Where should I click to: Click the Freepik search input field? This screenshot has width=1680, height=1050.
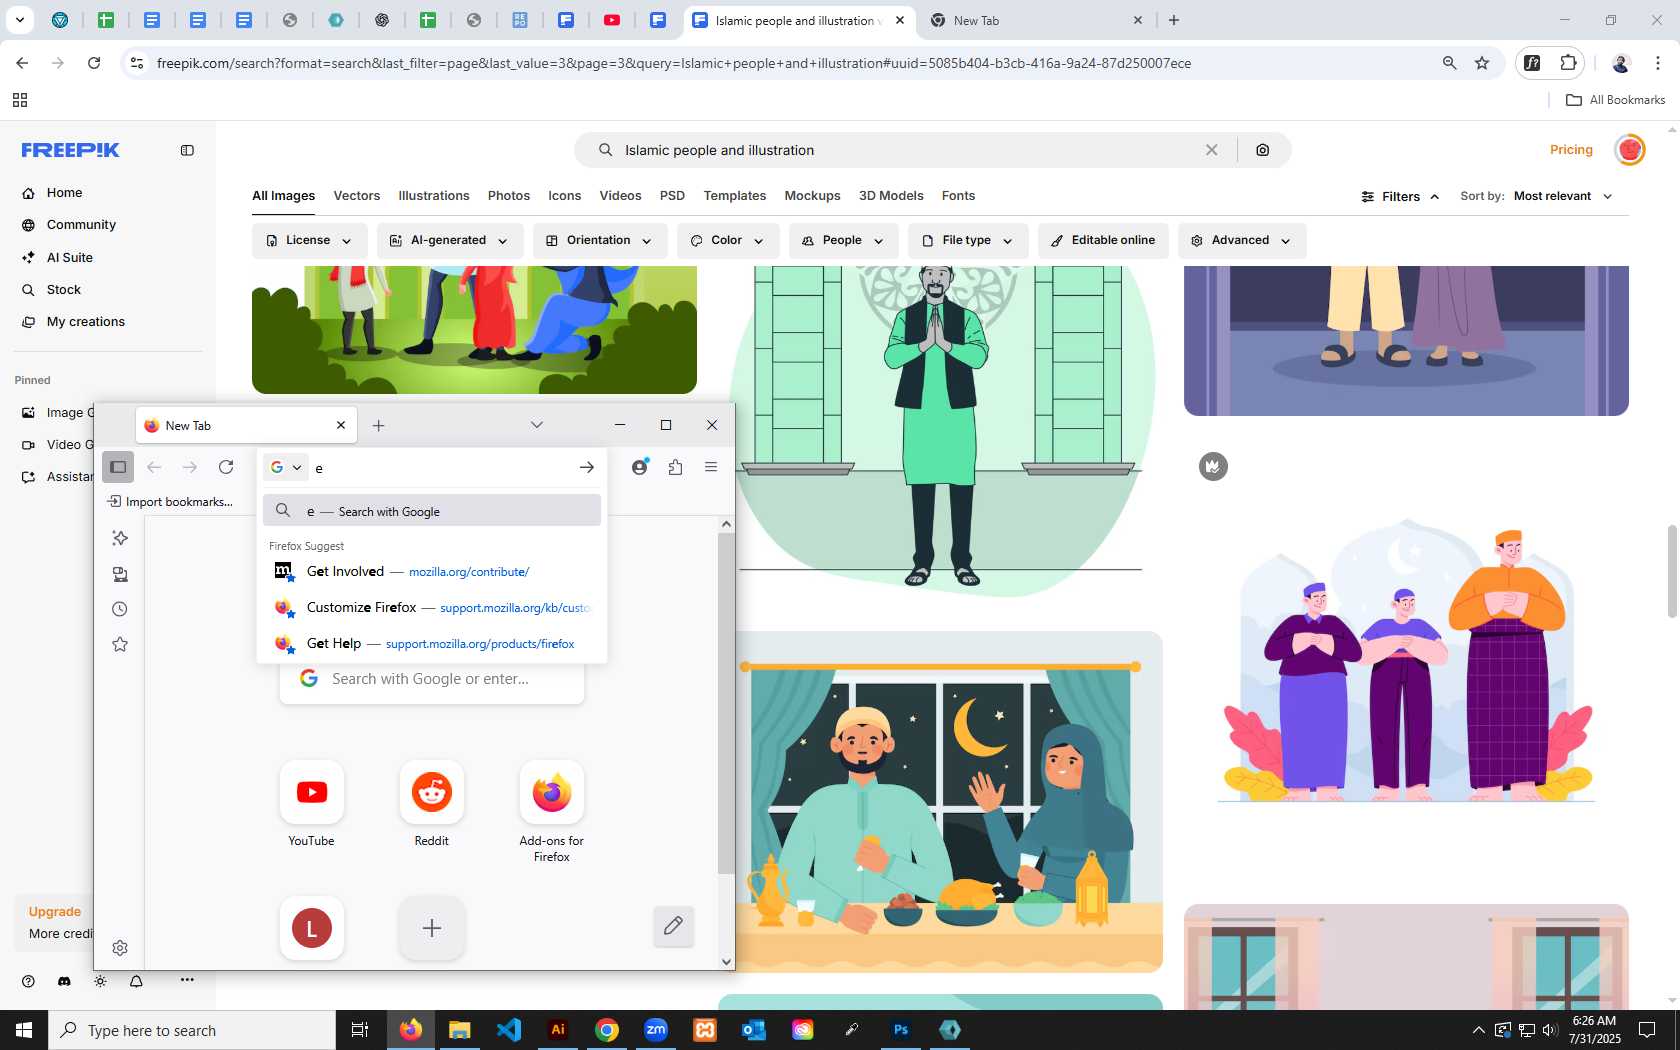point(905,150)
